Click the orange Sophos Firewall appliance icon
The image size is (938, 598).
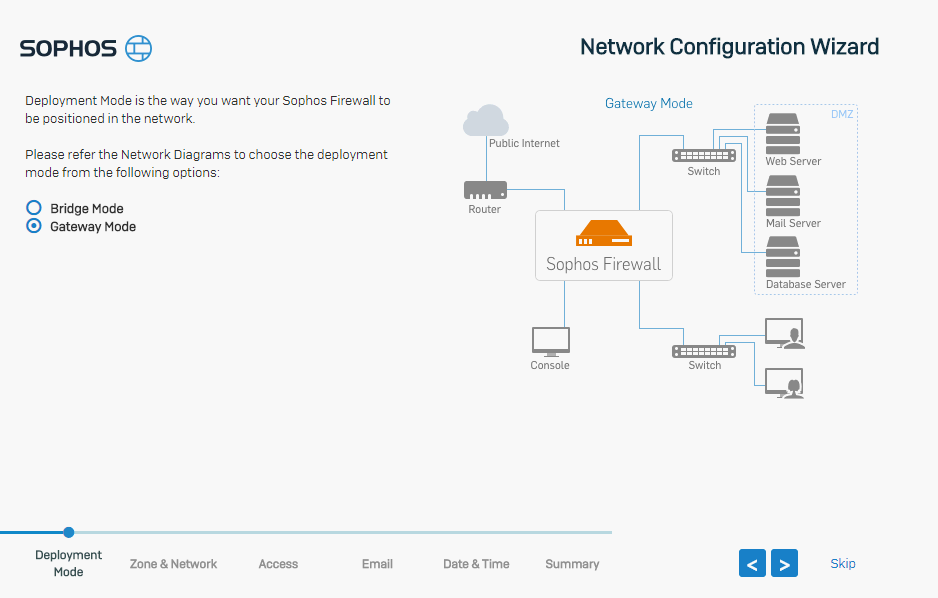604,233
